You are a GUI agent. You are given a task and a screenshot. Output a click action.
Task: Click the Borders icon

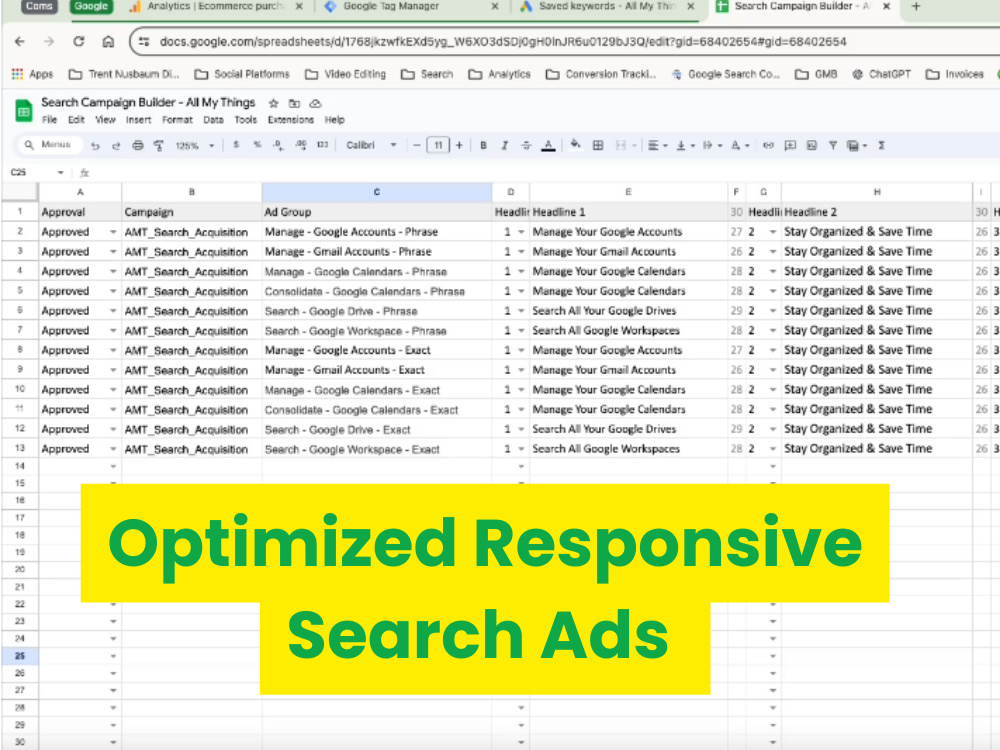[x=598, y=145]
